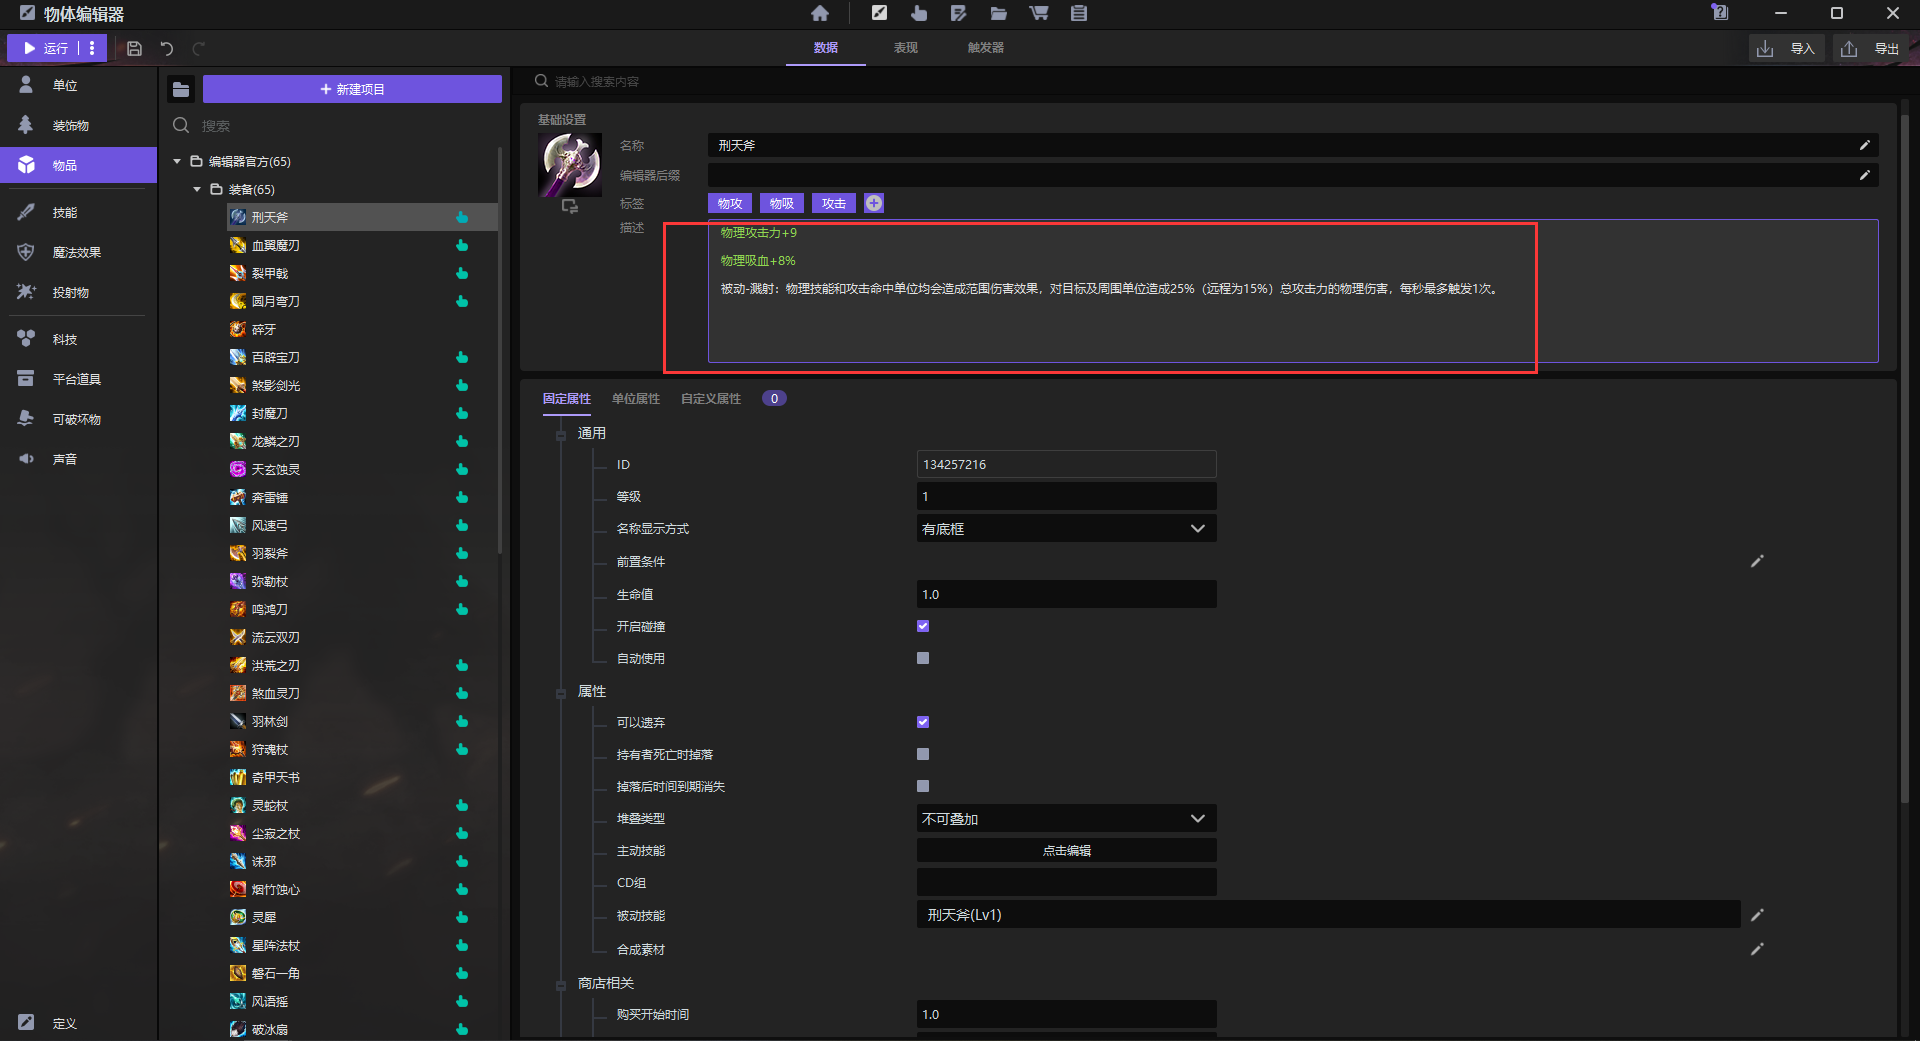Redo the last undone change

199,48
